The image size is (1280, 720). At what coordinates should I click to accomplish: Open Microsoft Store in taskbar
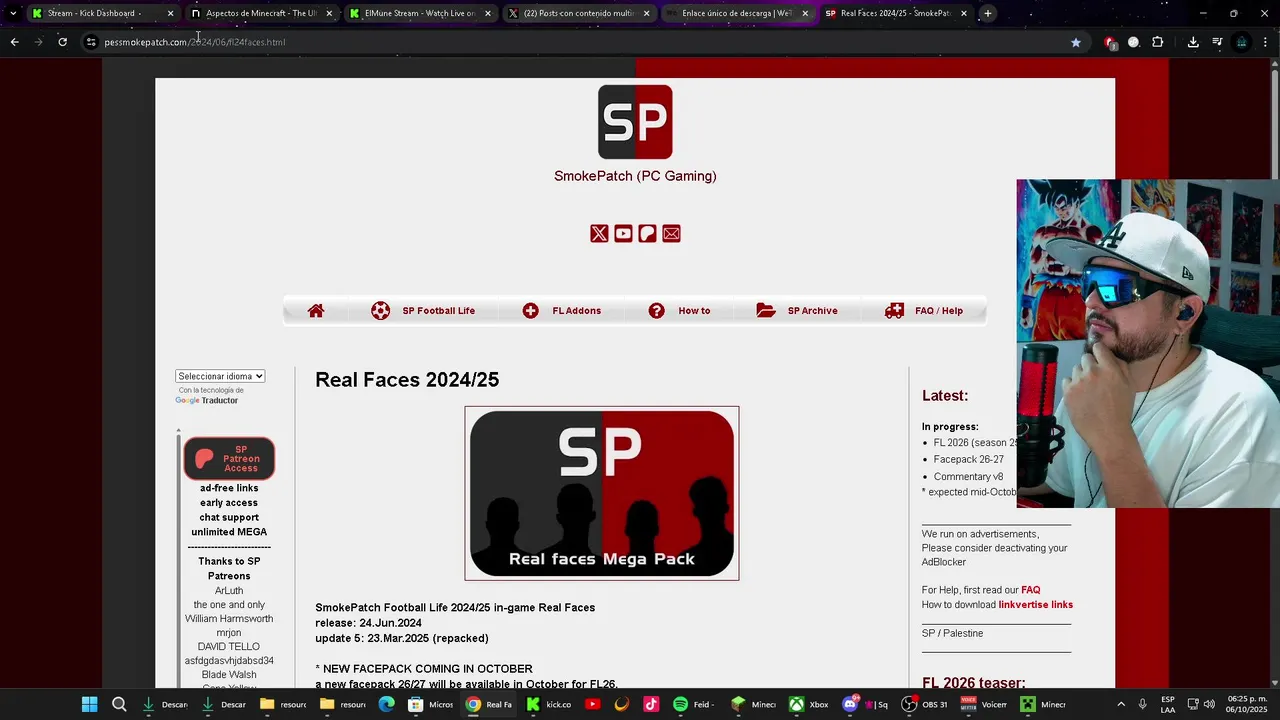tap(430, 704)
